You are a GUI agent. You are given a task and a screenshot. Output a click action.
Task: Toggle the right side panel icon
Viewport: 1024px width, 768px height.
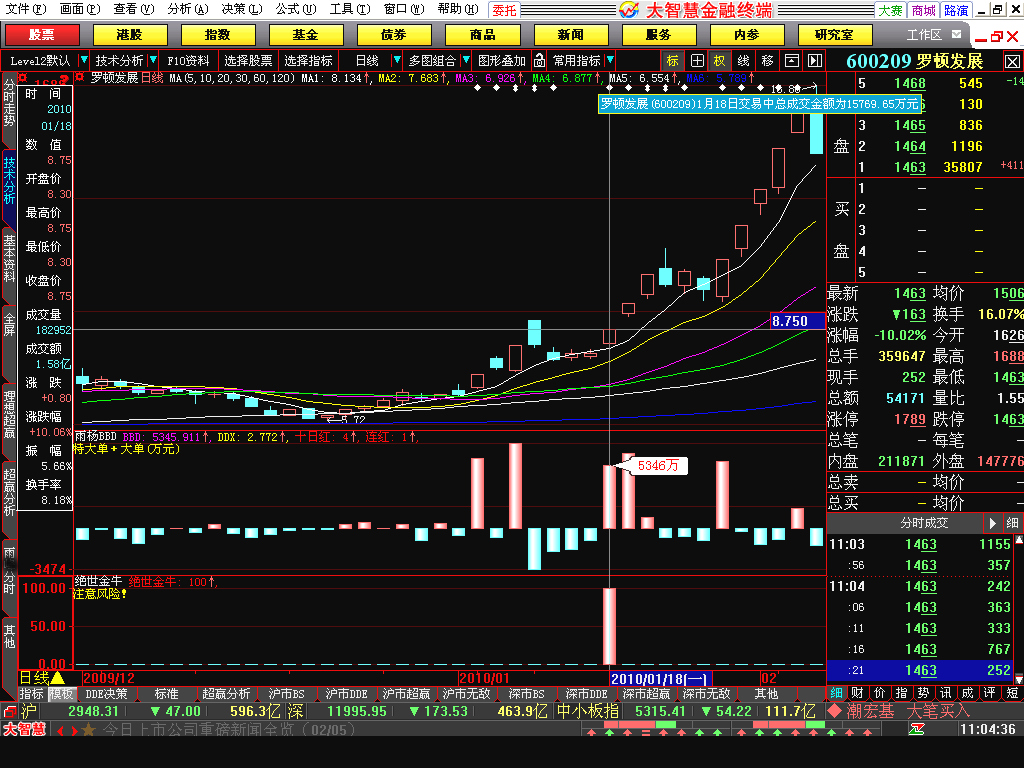click(815, 61)
